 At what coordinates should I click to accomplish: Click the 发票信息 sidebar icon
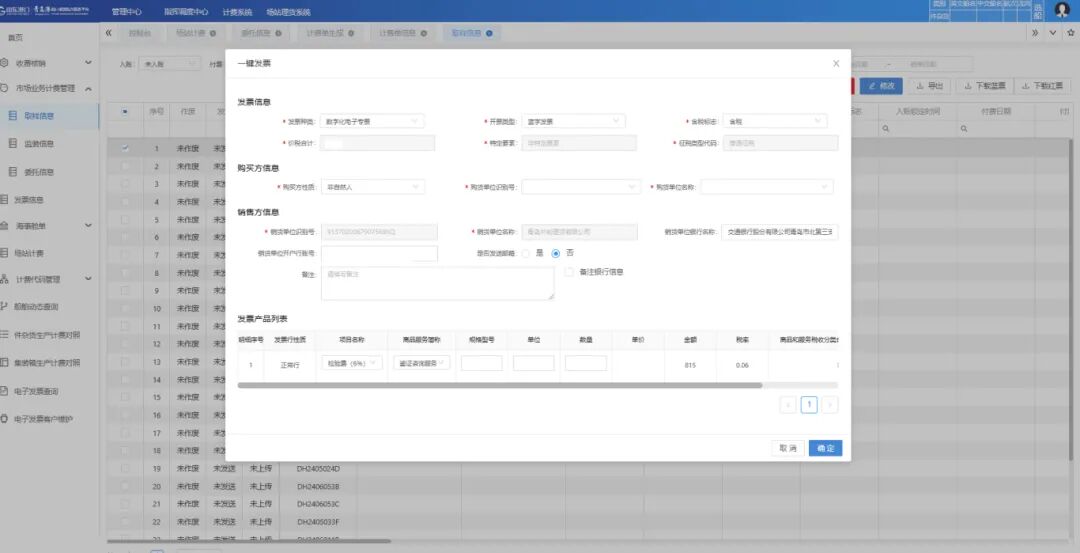point(4,200)
